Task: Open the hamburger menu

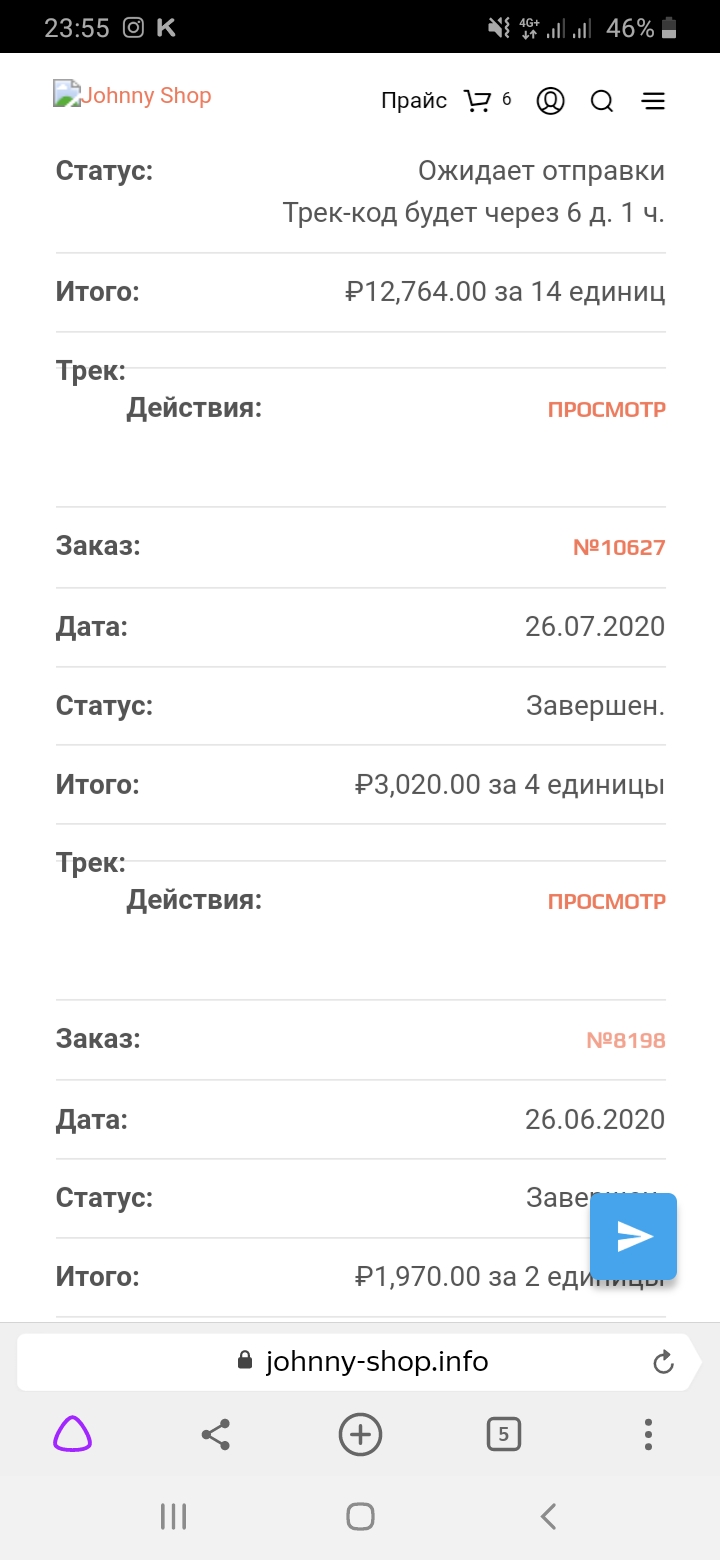Action: (653, 101)
